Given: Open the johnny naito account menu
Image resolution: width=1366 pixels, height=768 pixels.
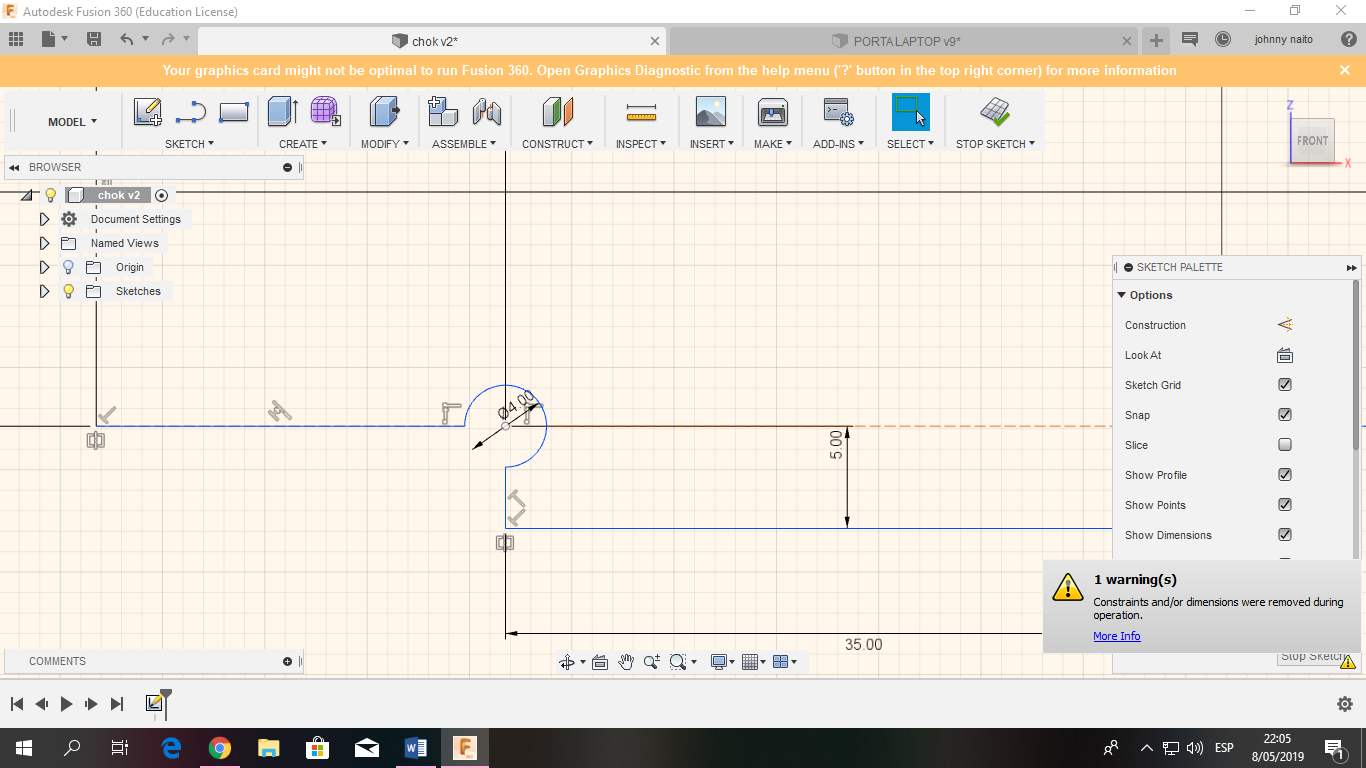Looking at the screenshot, I should tap(1284, 39).
